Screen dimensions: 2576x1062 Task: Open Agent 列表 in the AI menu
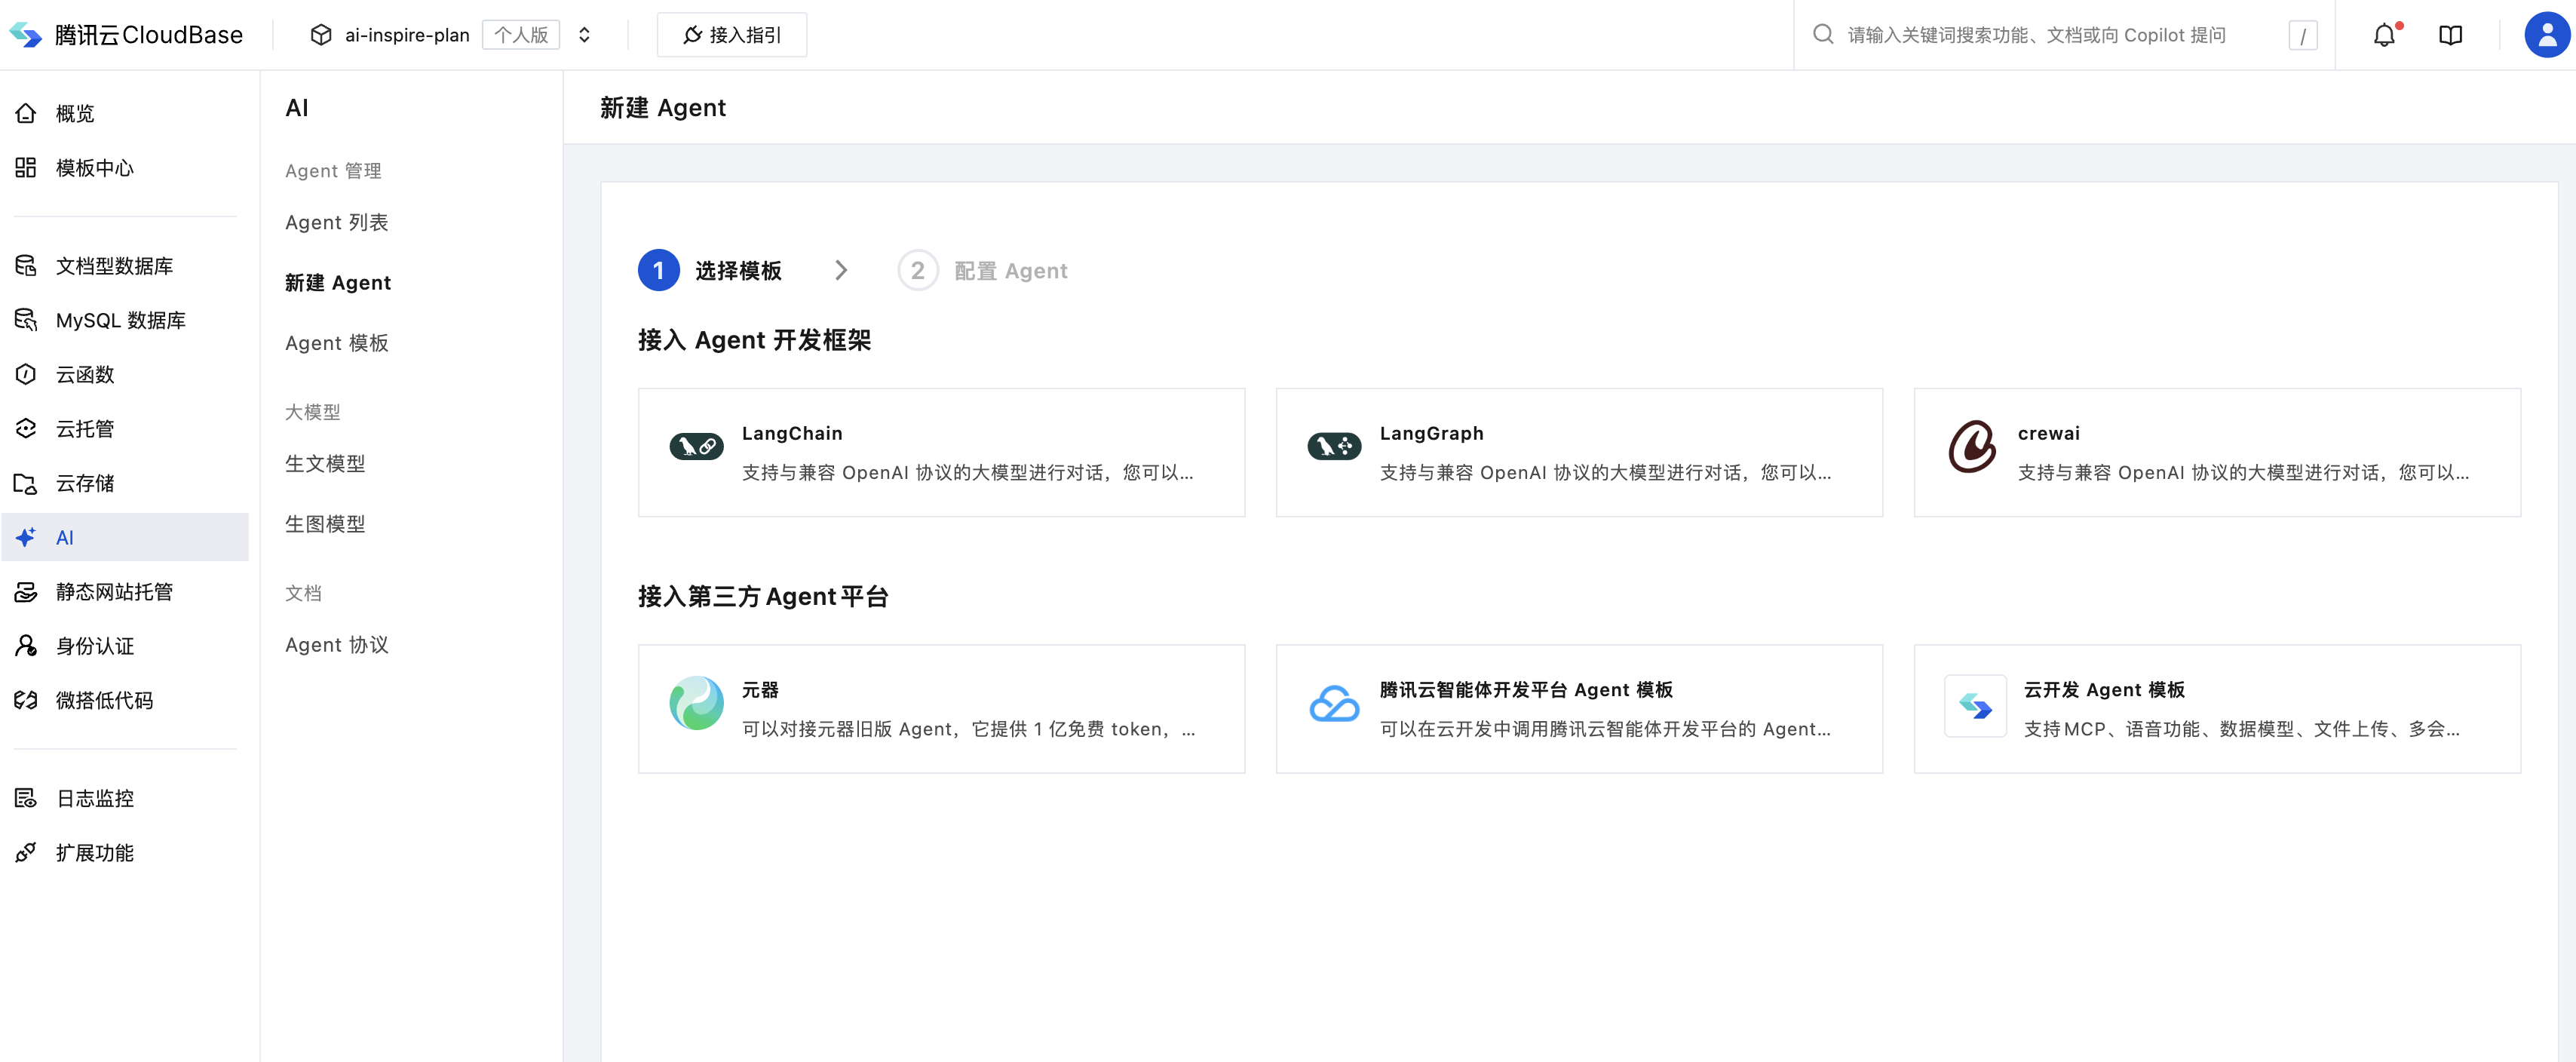(336, 222)
